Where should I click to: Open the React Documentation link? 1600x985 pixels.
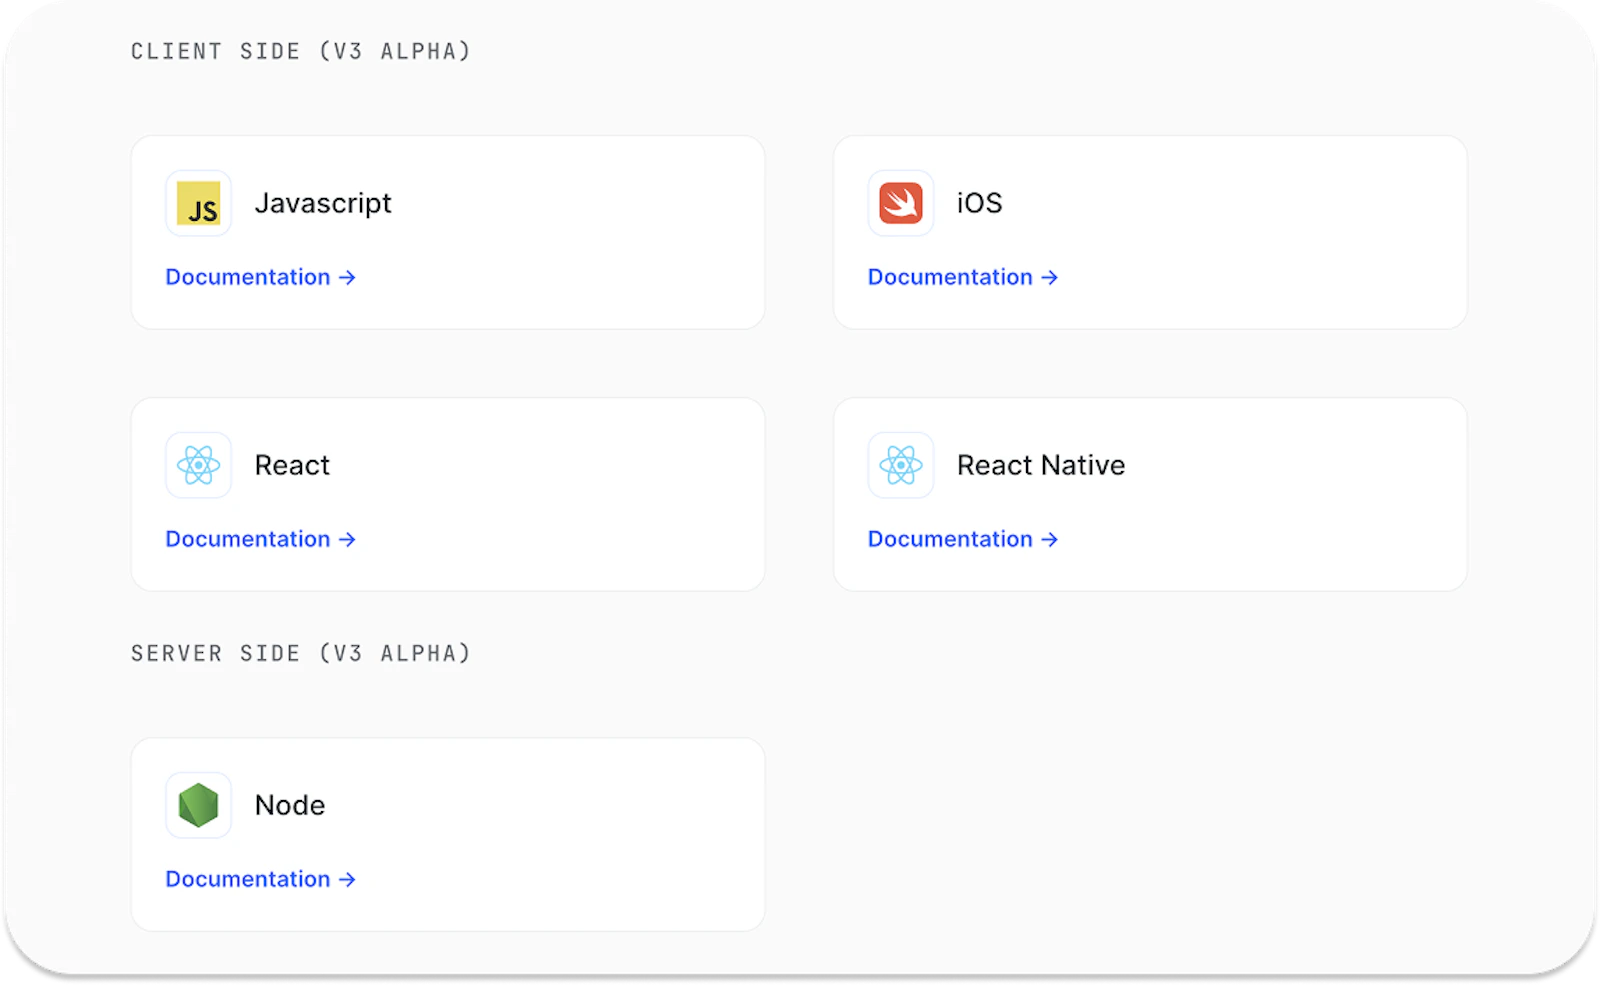(248, 539)
